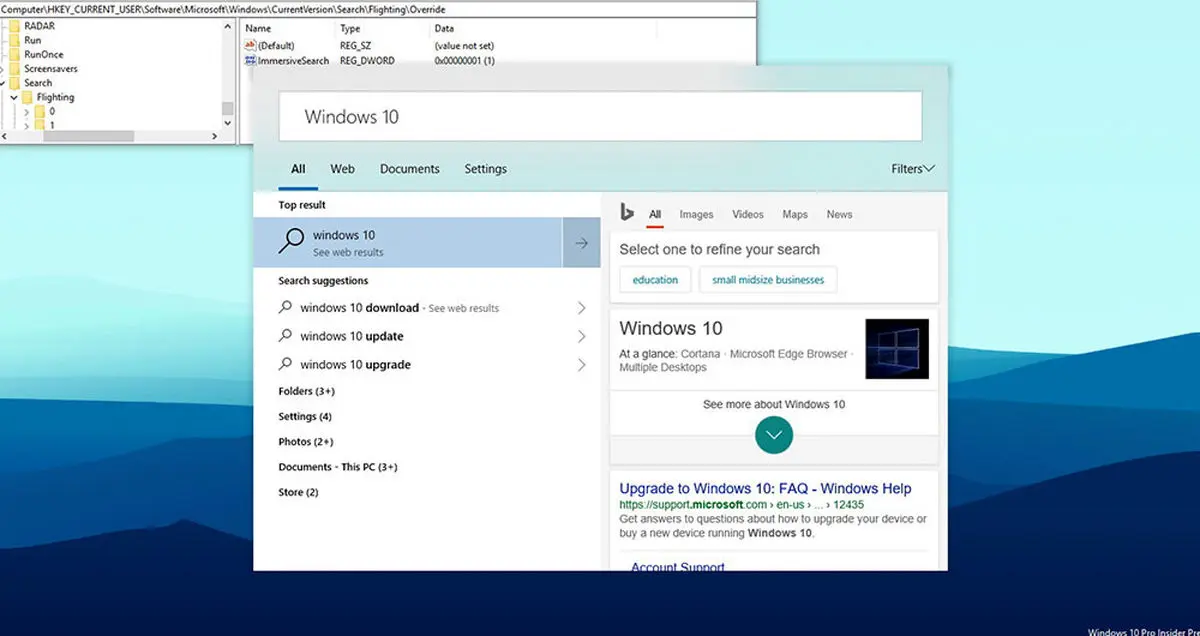The image size is (1200, 636).
Task: Switch to the Settings search tab
Action: click(485, 169)
